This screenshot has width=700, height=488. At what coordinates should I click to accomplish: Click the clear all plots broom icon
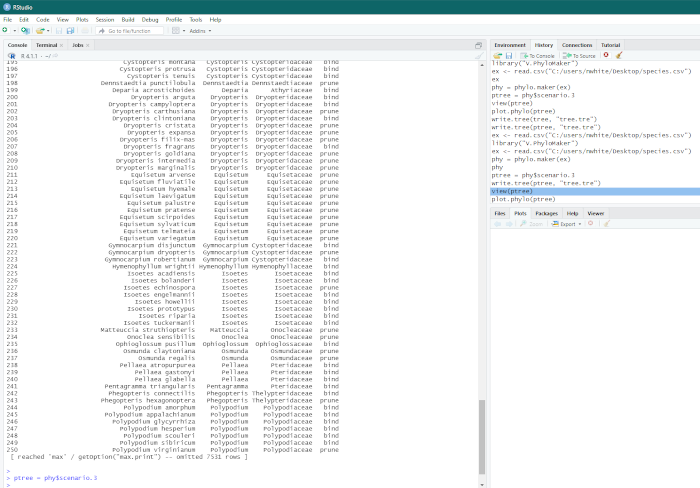[x=606, y=224]
